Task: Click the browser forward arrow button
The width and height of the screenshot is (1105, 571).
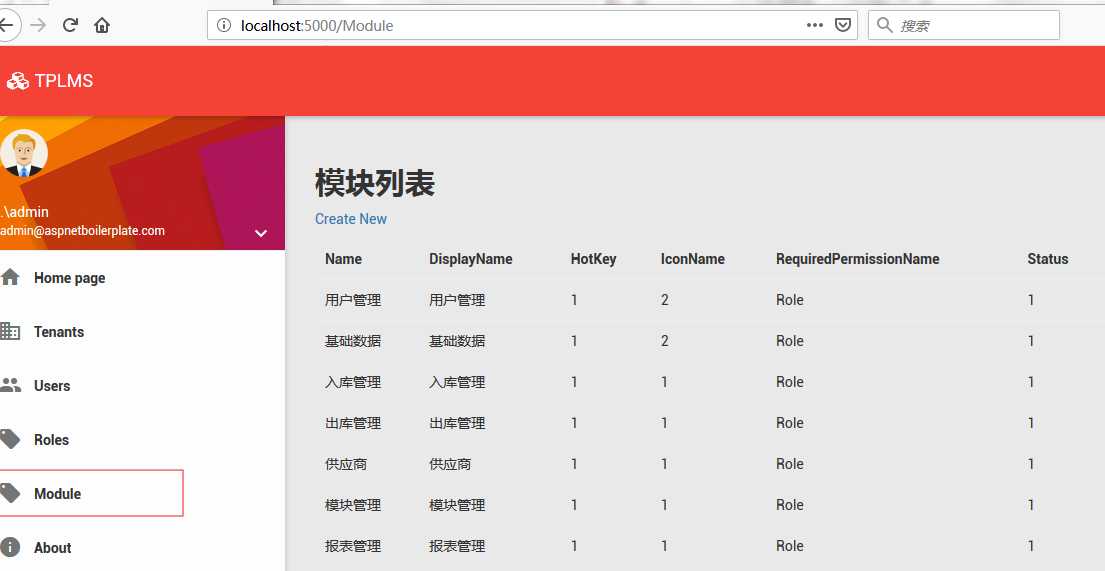Action: click(38, 25)
